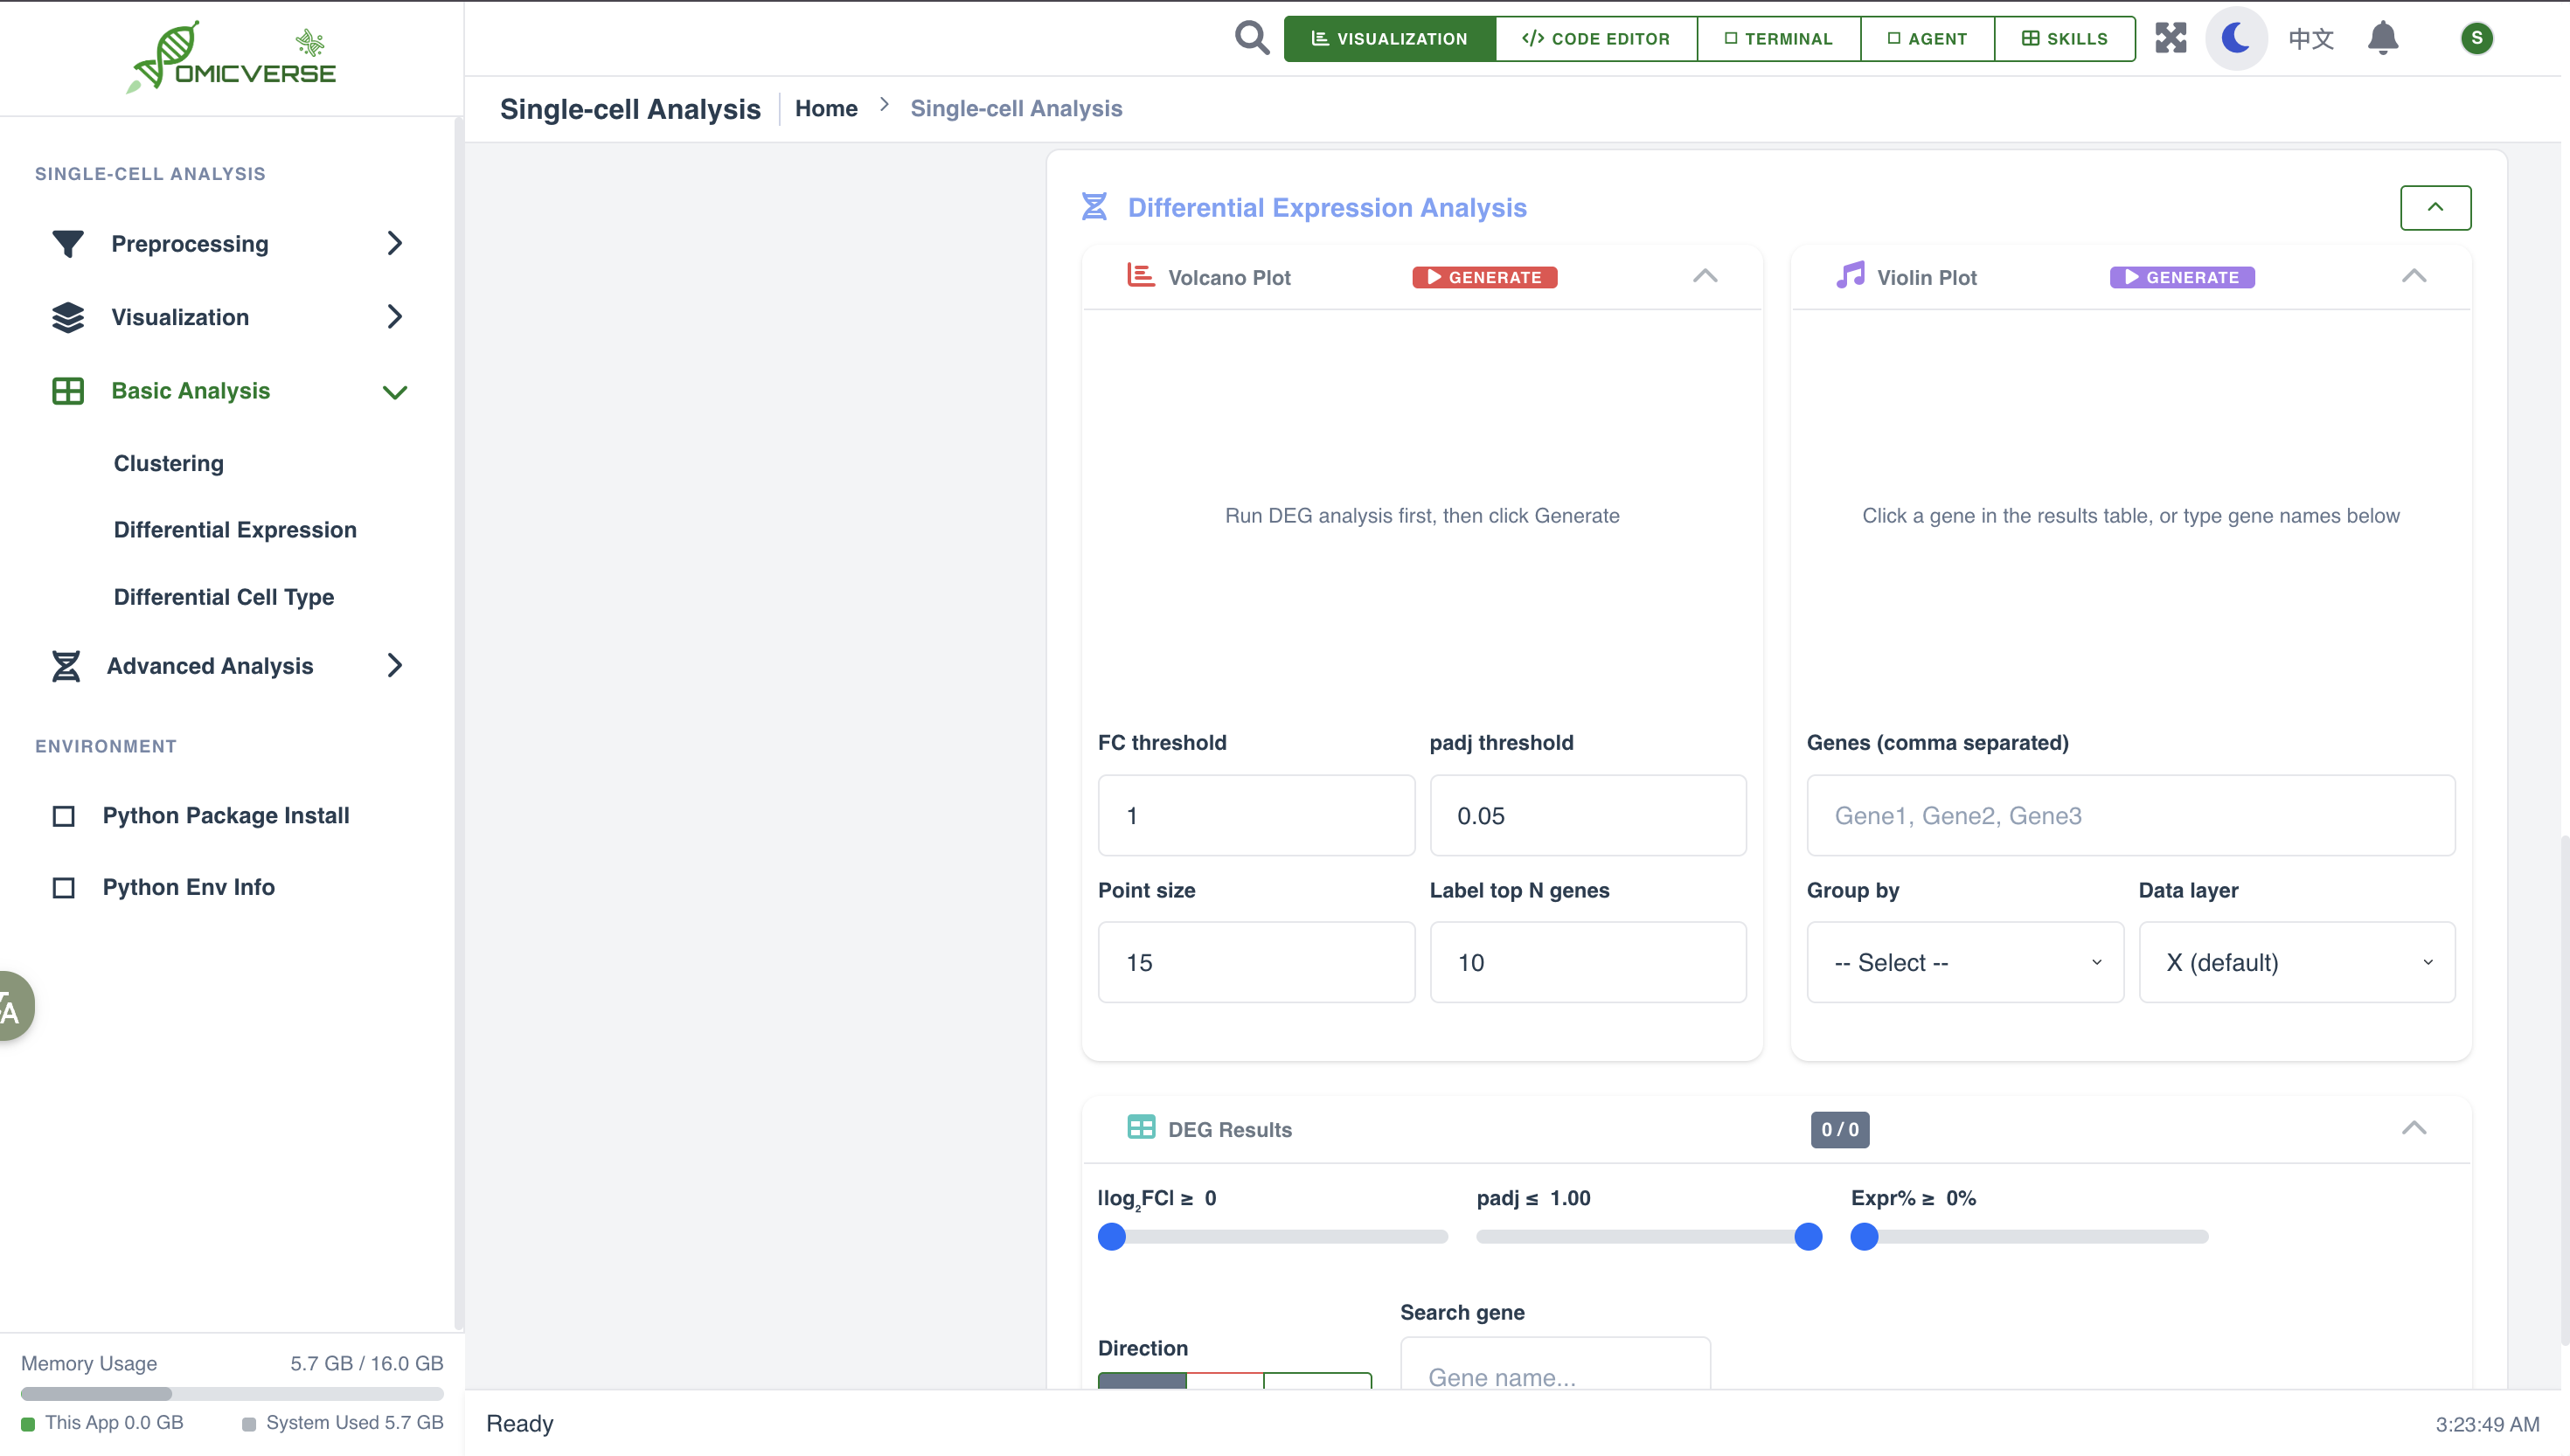Select the first Direction filter segment
The height and width of the screenshot is (1456, 2570).
click(1142, 1380)
